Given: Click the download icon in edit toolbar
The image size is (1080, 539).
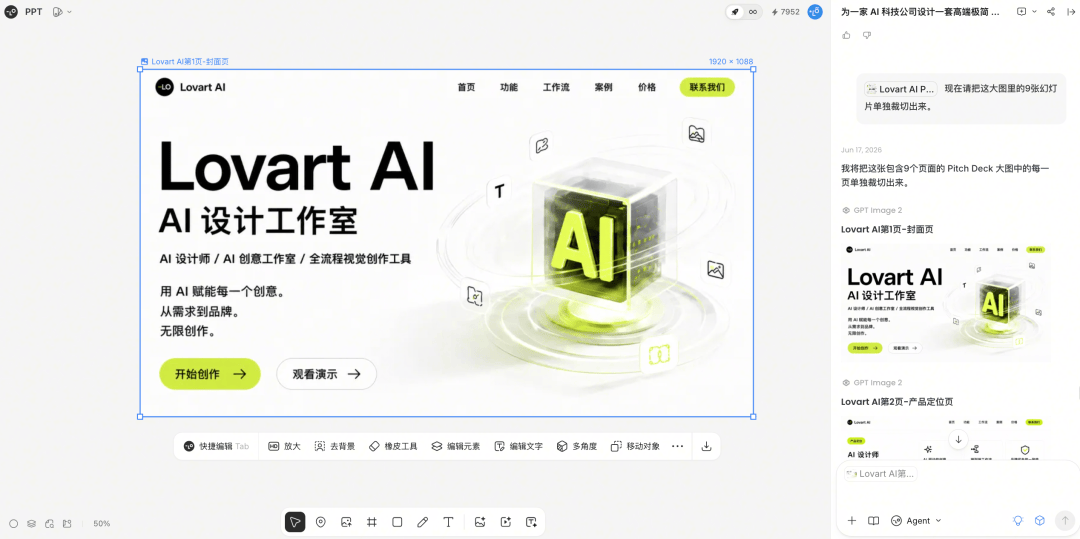Looking at the screenshot, I should click(706, 446).
